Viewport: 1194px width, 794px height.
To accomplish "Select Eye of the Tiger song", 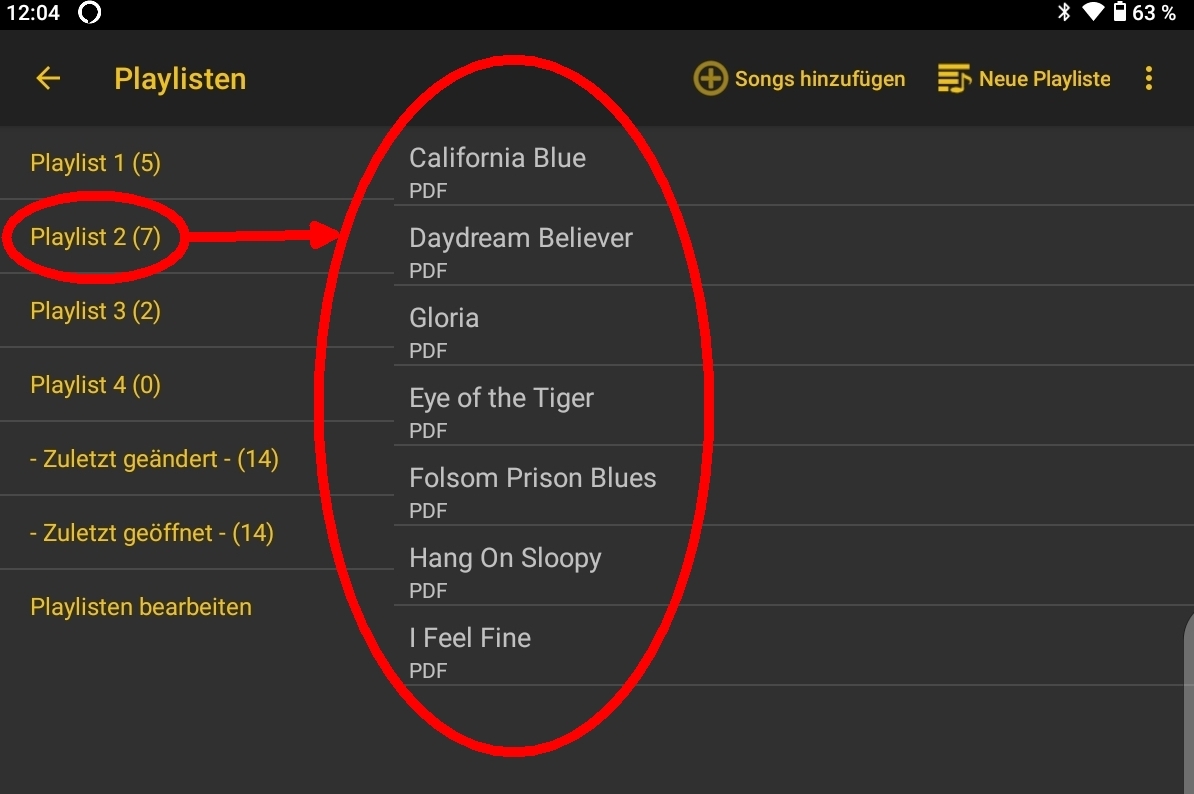I will click(502, 398).
